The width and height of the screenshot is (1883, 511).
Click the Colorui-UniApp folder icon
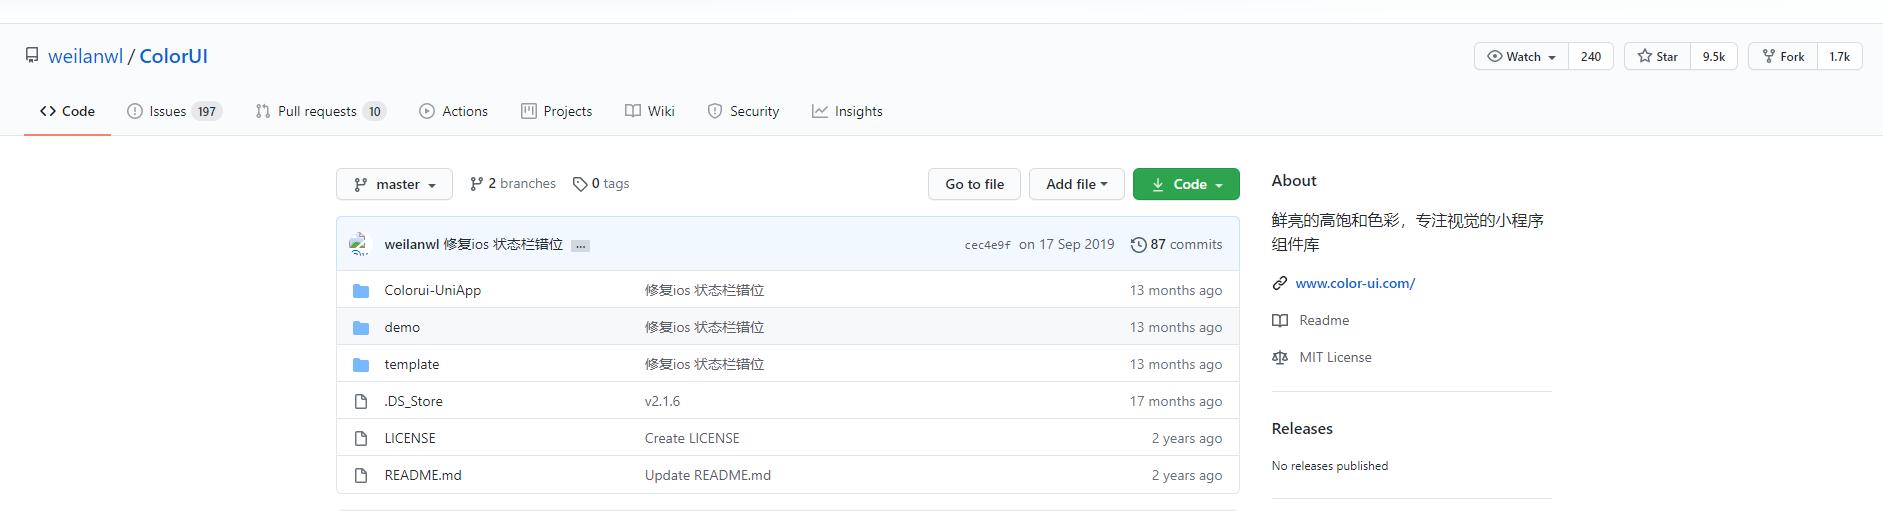click(361, 291)
